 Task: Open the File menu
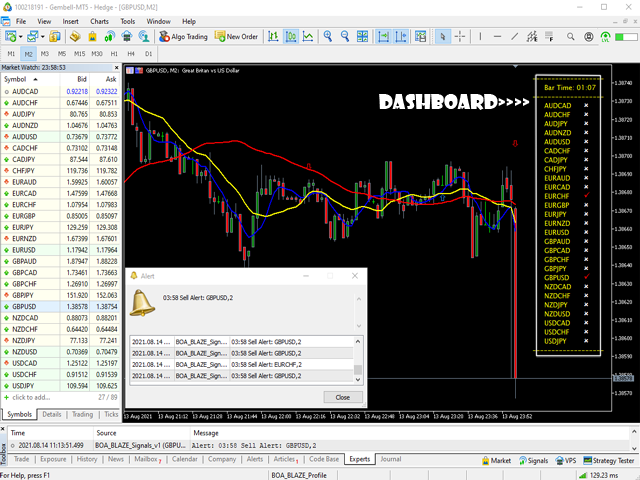pyautogui.click(x=21, y=21)
